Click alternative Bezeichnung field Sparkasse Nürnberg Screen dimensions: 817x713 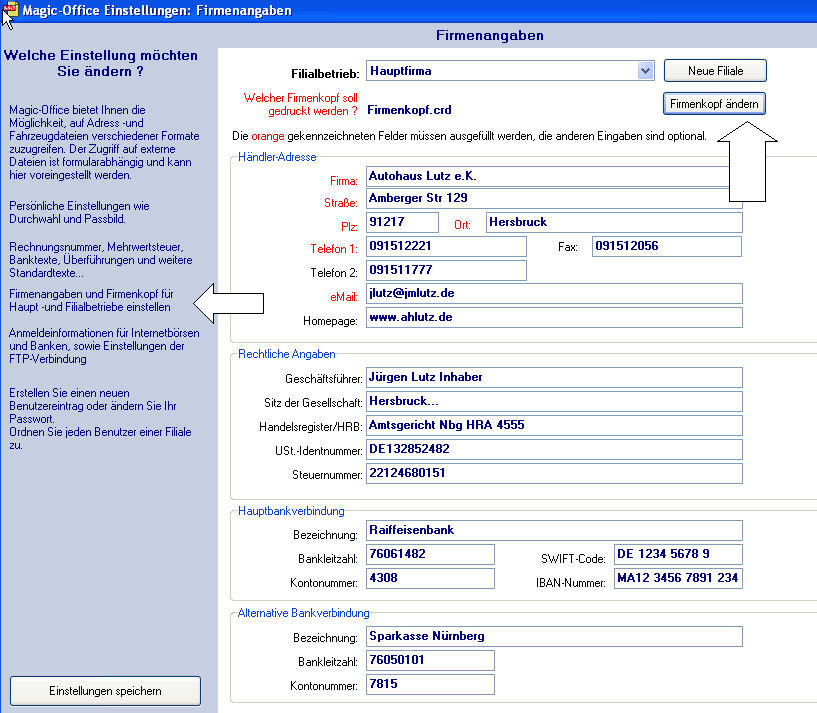pyautogui.click(x=554, y=636)
